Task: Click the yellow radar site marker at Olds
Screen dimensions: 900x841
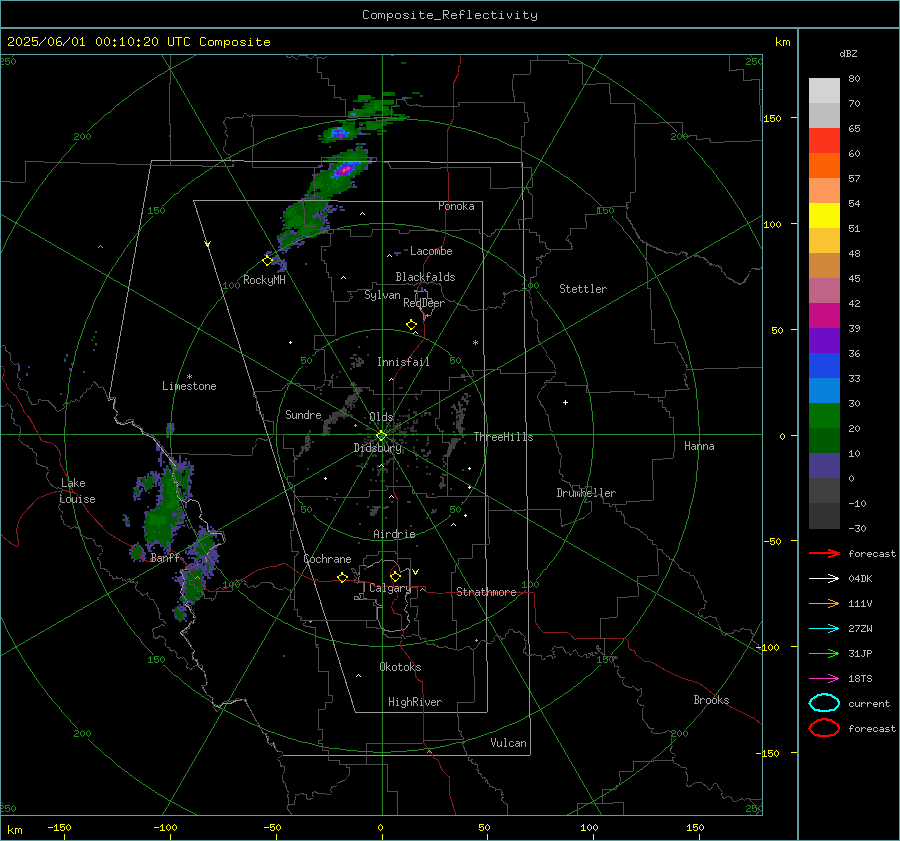Action: tap(382, 436)
